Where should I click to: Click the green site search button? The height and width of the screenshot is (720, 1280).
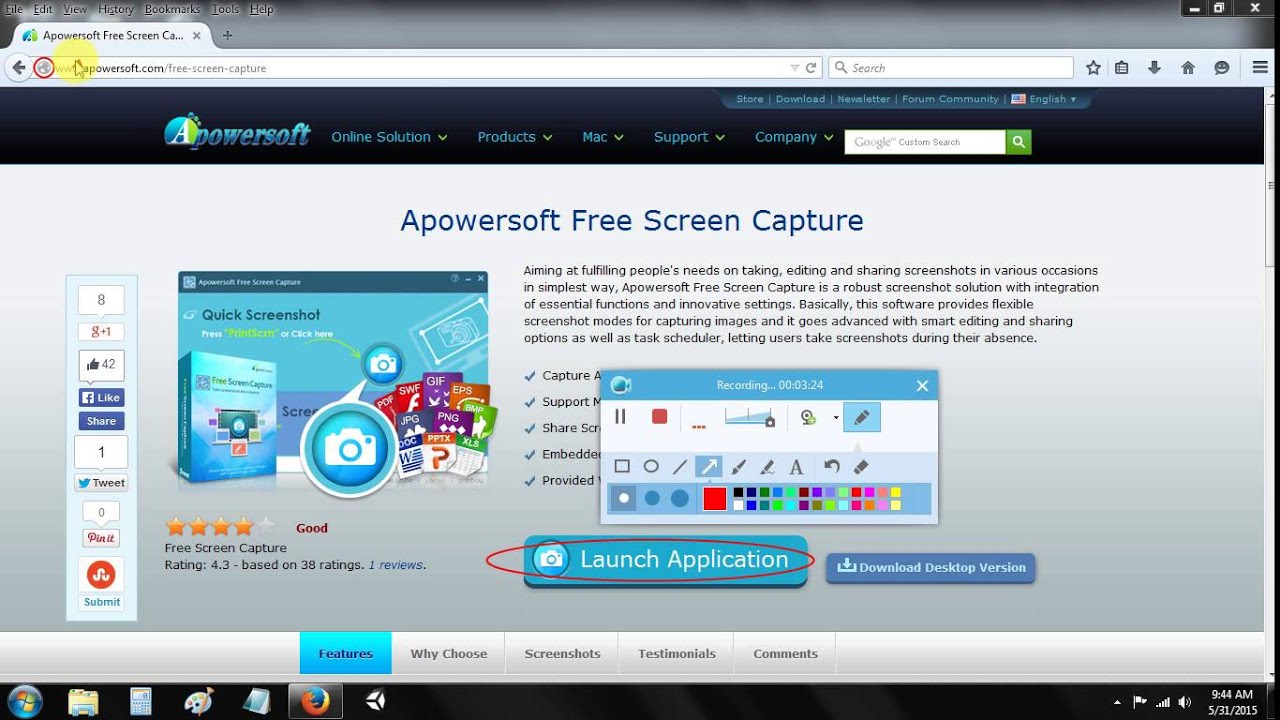click(x=1018, y=142)
